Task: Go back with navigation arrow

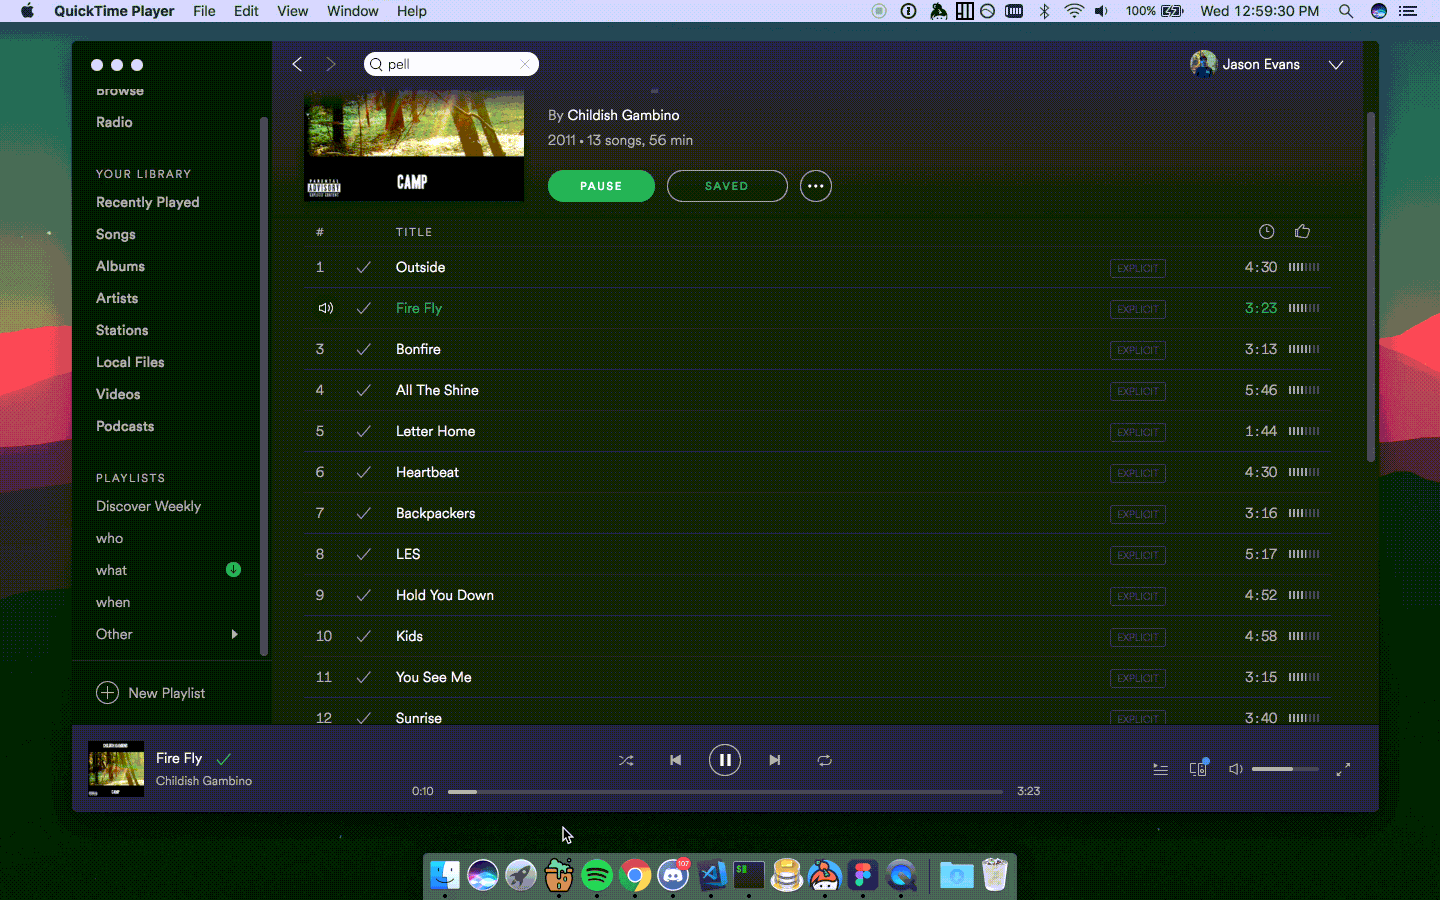Action: [297, 64]
